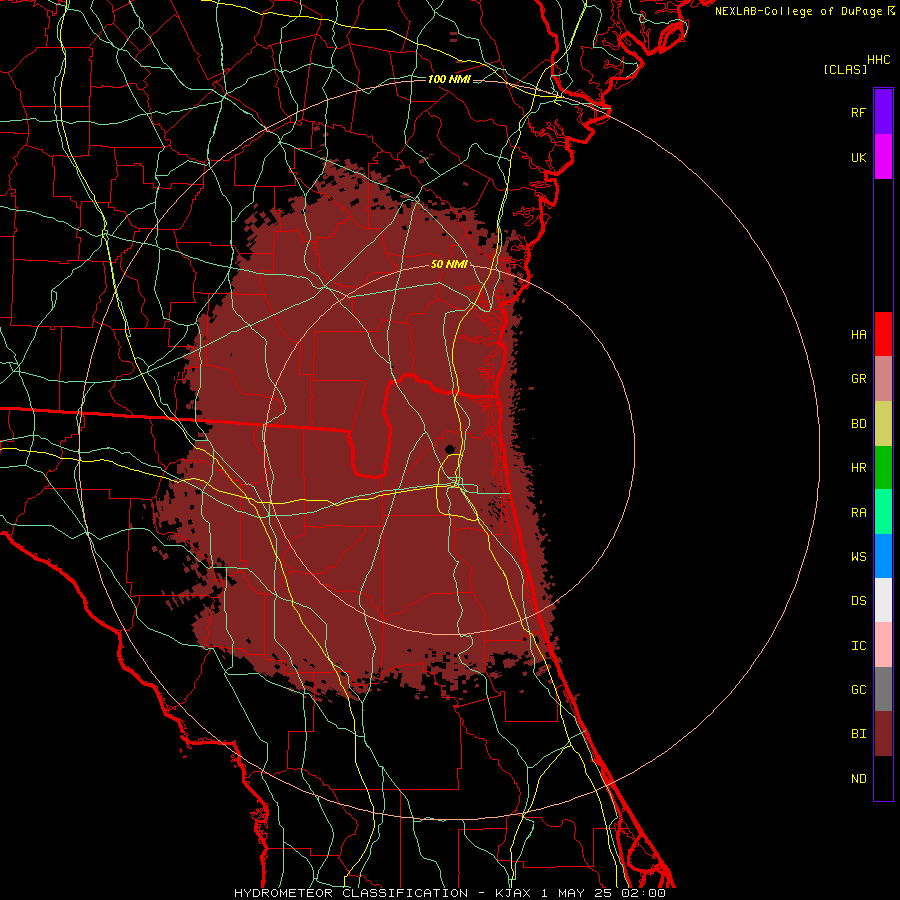Click the 'HR' legend label
This screenshot has width=900, height=900.
(x=858, y=468)
